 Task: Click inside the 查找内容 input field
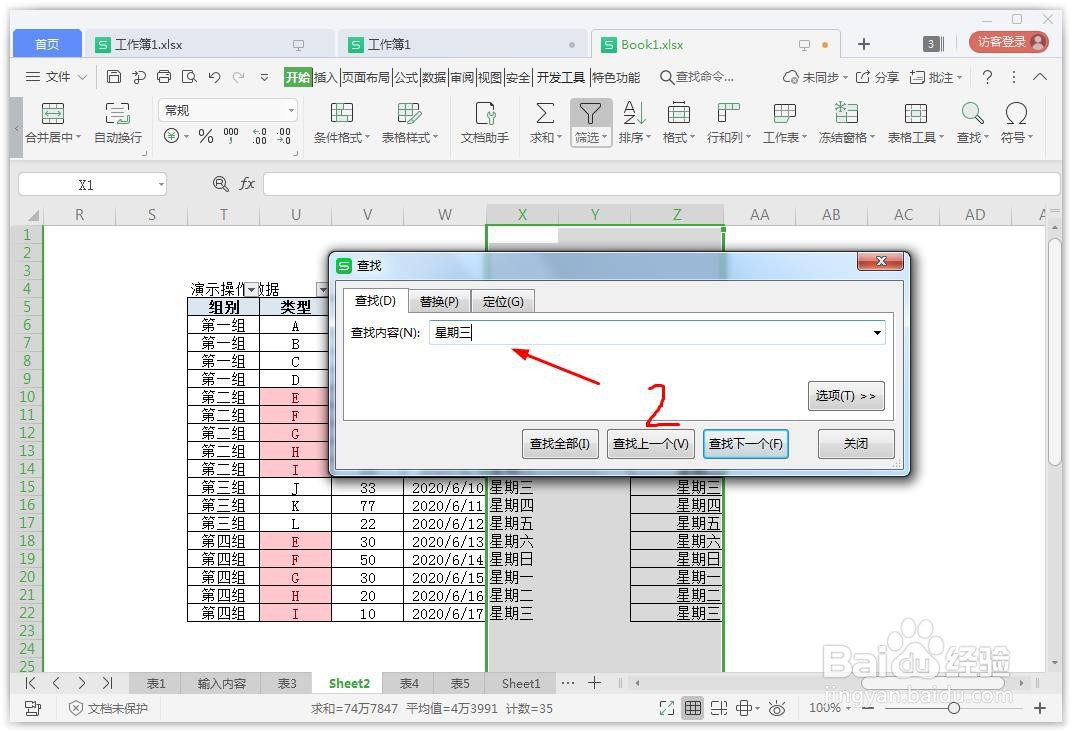coord(600,333)
